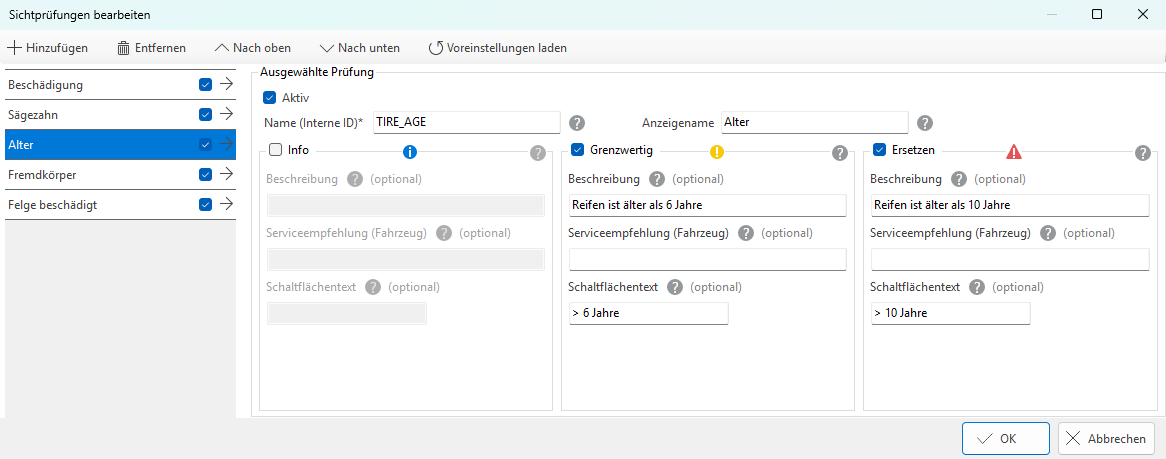Toggle the Grenzwertig checkbox
The width and height of the screenshot is (1166, 459).
click(578, 150)
